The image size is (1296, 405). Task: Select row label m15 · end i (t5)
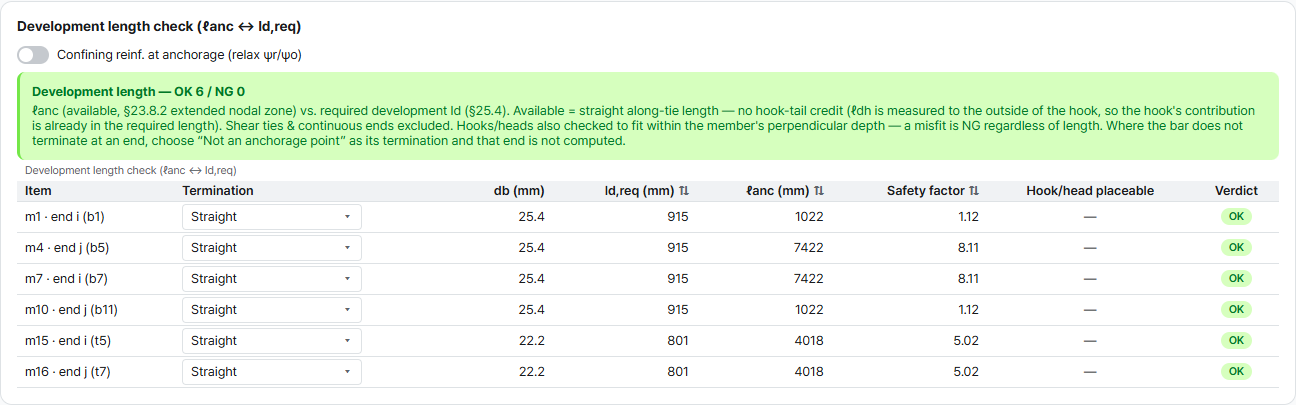[68, 341]
